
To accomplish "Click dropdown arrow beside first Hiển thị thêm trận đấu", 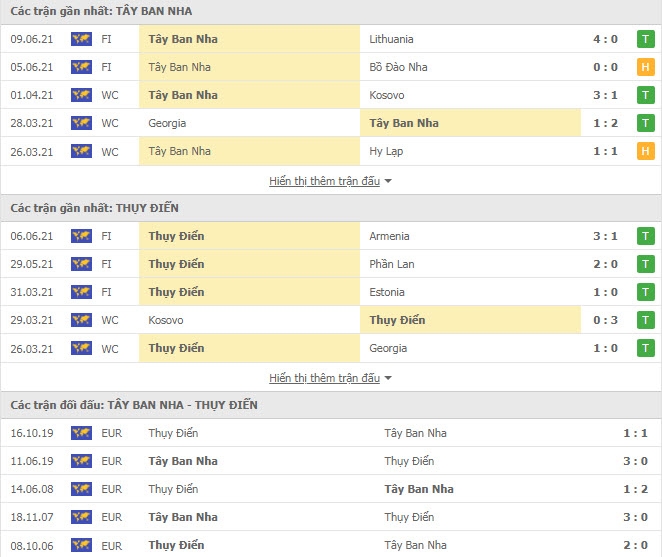I will coord(388,181).
